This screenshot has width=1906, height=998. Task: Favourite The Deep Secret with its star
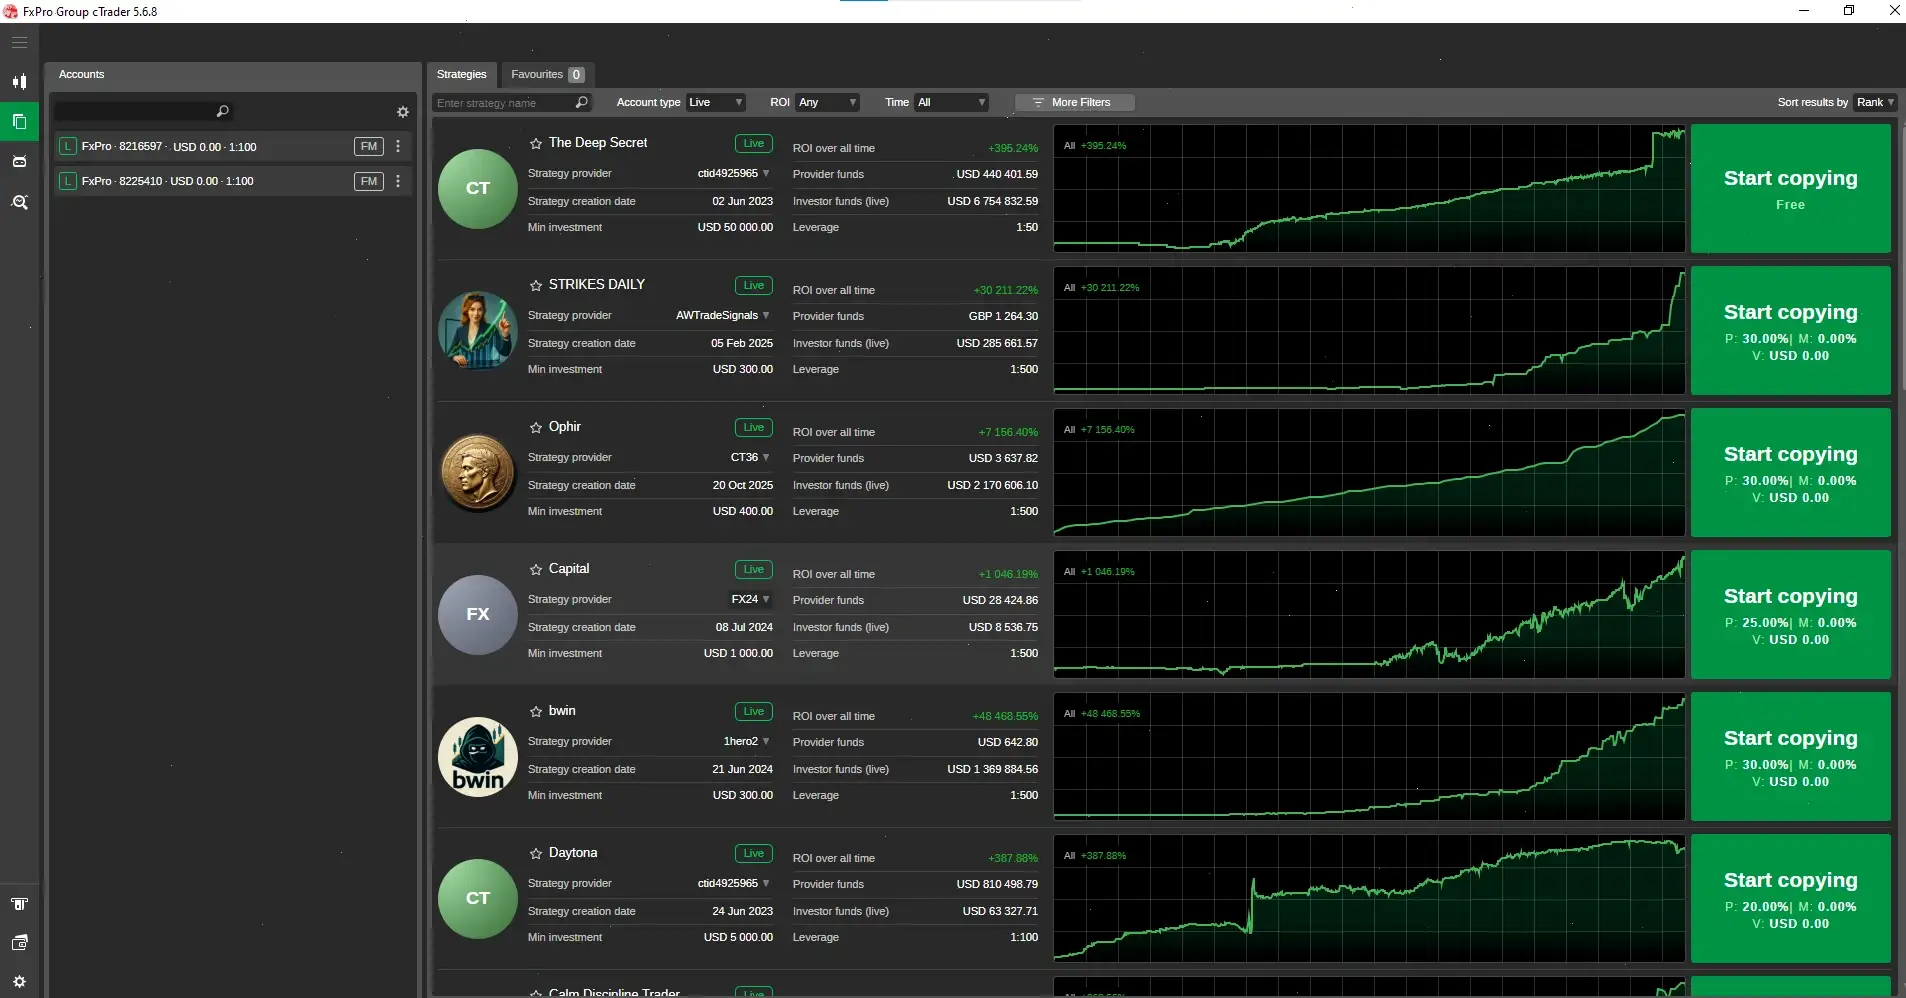coord(535,143)
